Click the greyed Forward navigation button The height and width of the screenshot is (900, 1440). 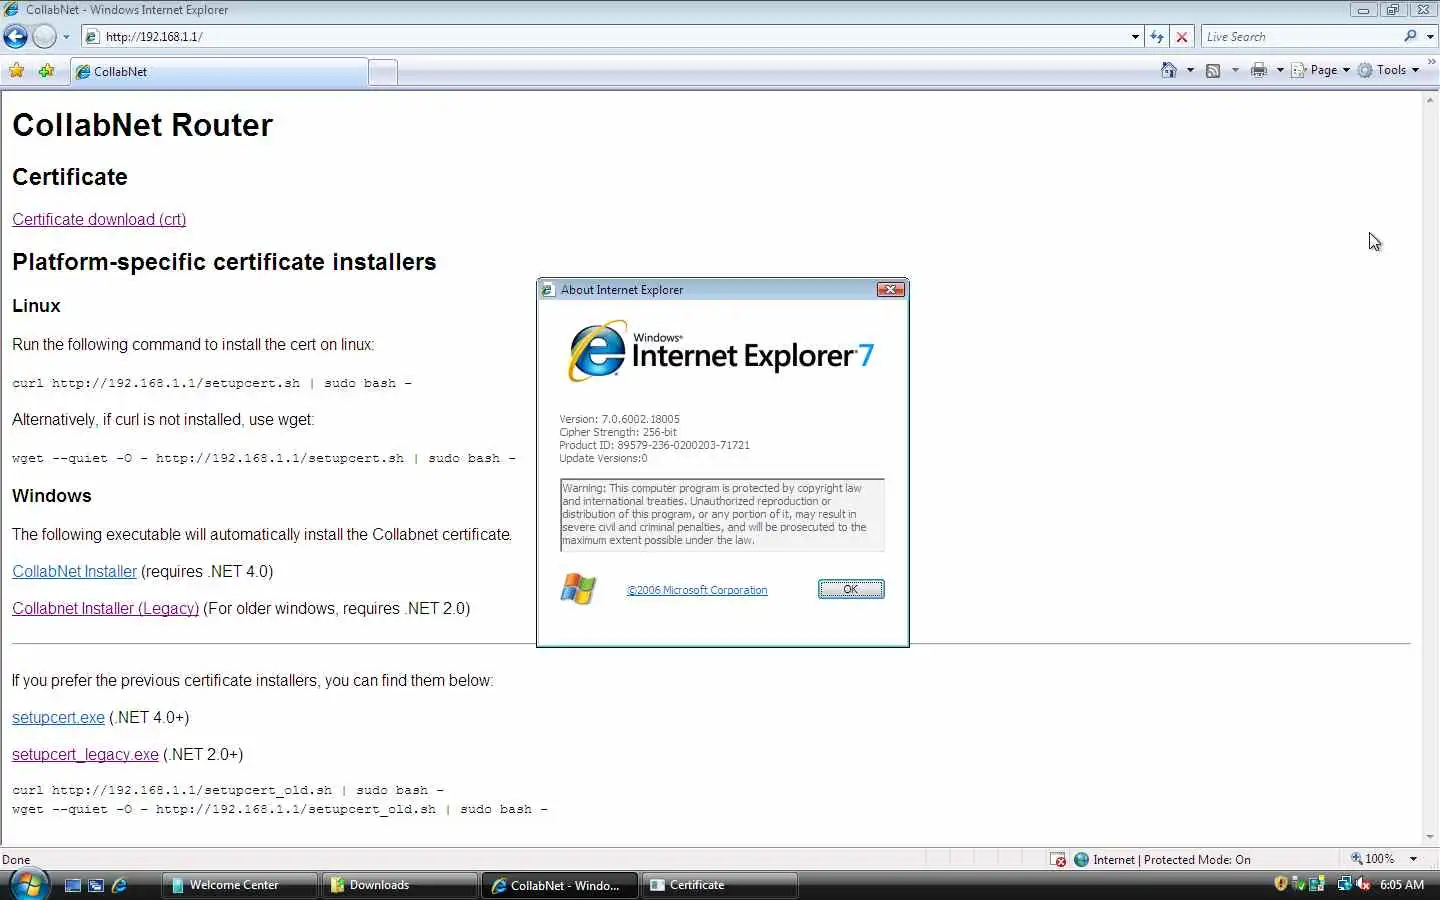(x=44, y=37)
